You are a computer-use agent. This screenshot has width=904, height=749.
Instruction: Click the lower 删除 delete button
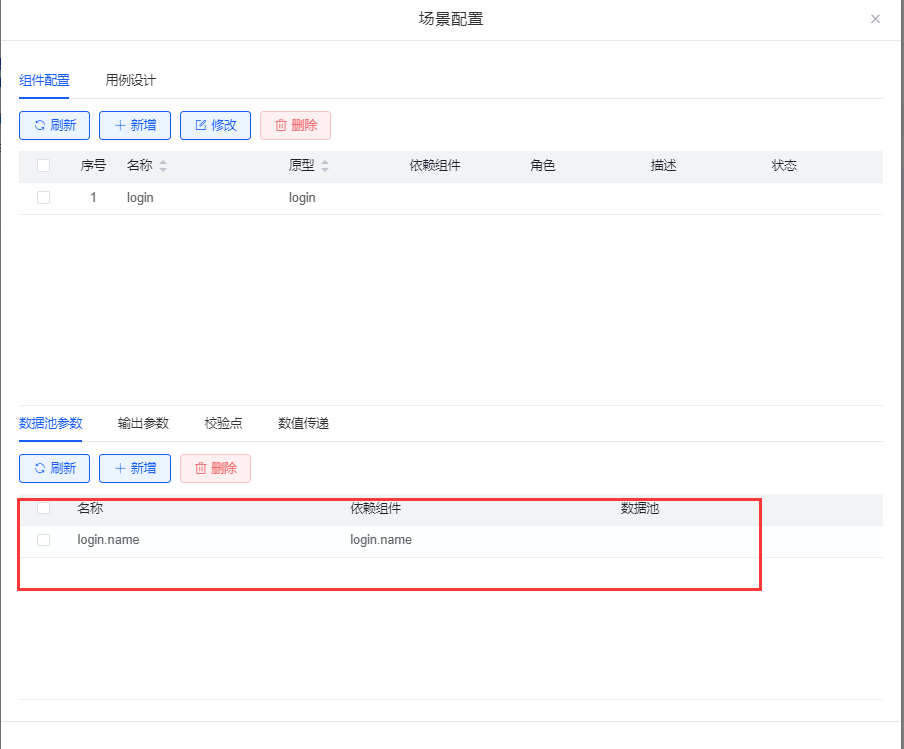[x=215, y=468]
